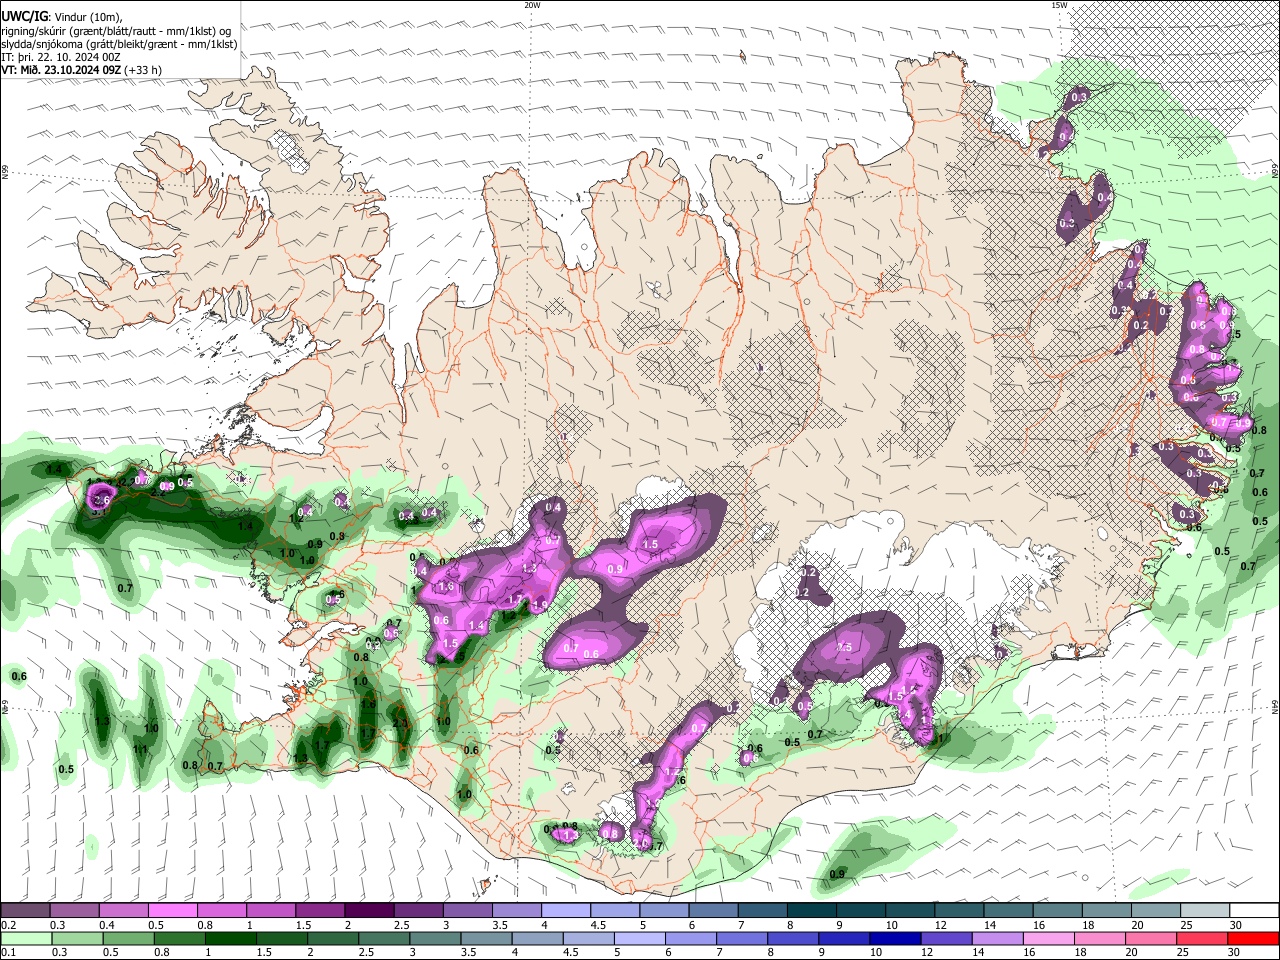Viewport: 1280px width, 960px height.
Task: Select the 0.2 swatch in the upper purple legend row
Action: (25, 911)
